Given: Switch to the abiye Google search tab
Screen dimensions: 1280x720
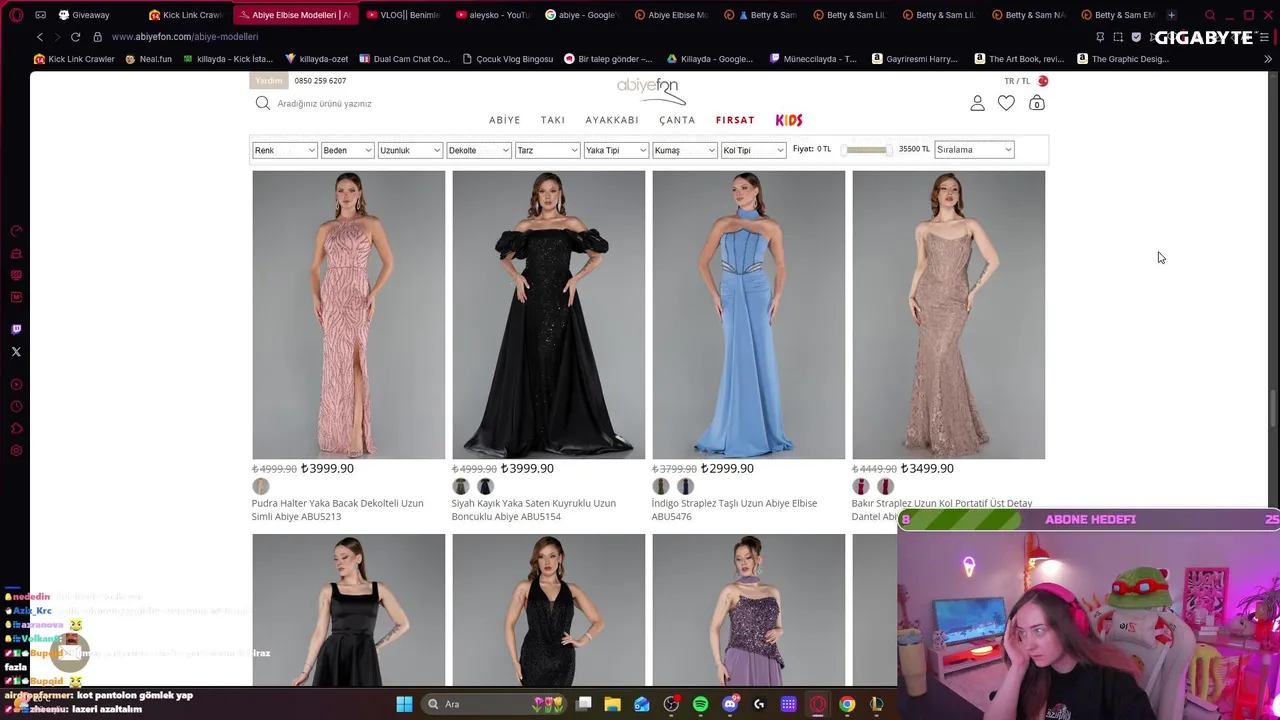Looking at the screenshot, I should (581, 15).
